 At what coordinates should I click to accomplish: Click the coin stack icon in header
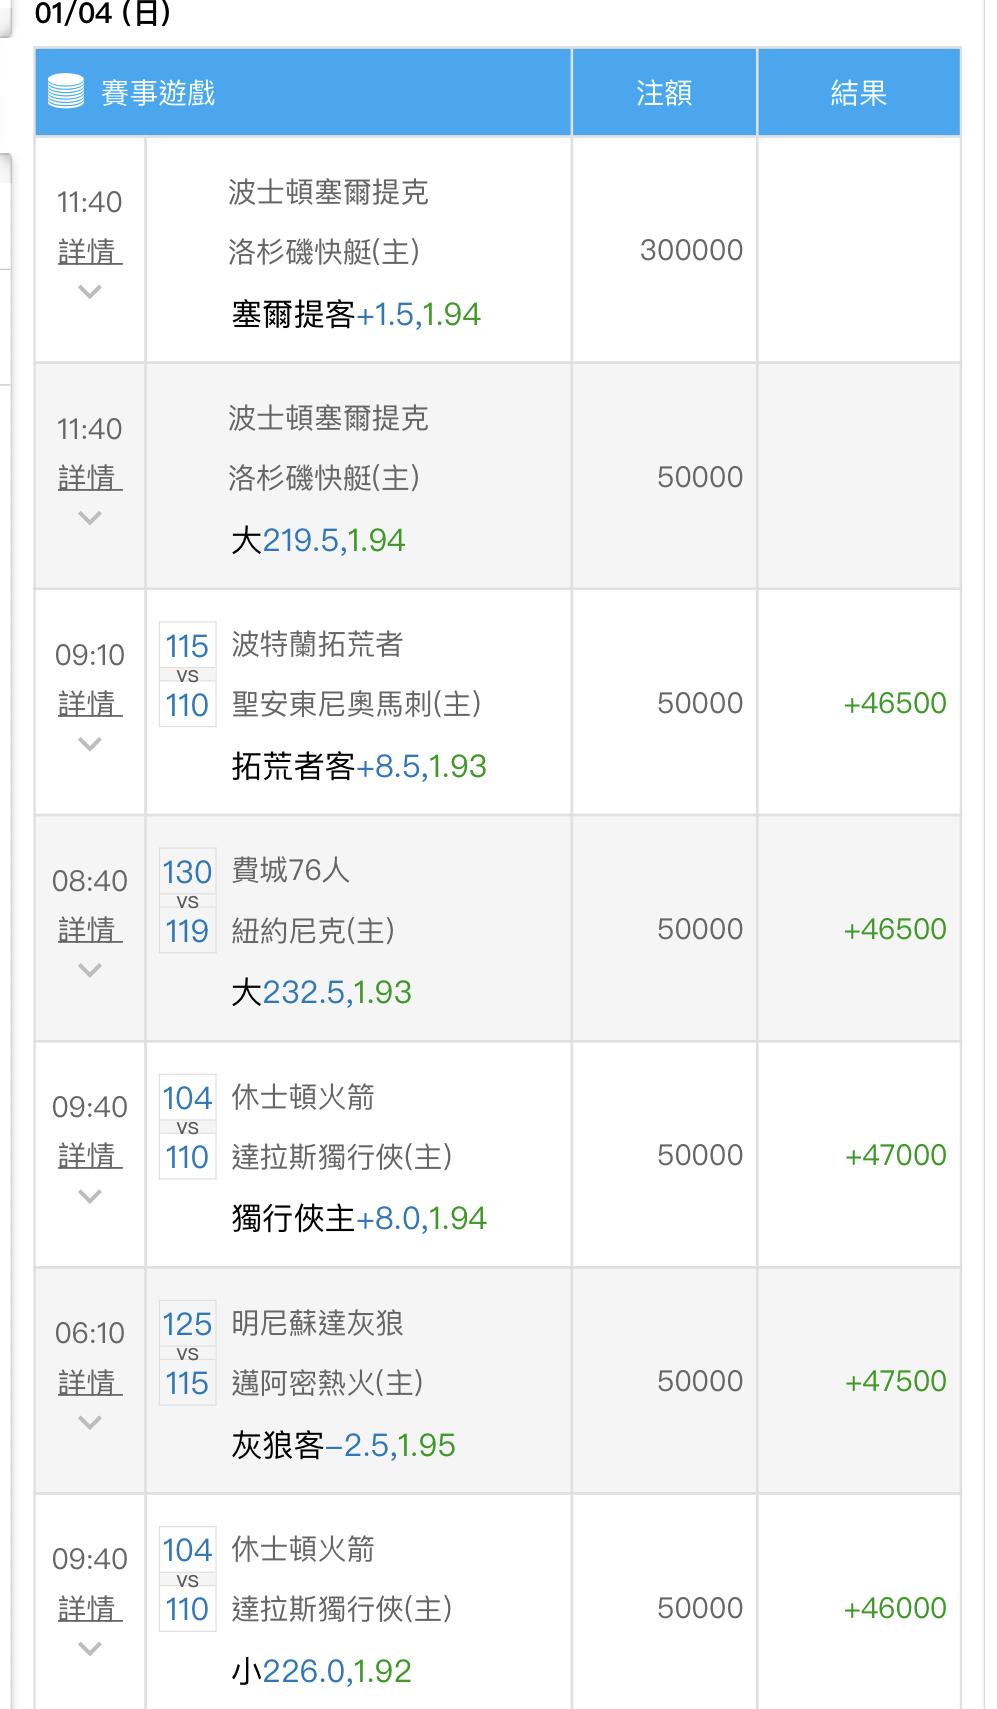click(x=66, y=92)
